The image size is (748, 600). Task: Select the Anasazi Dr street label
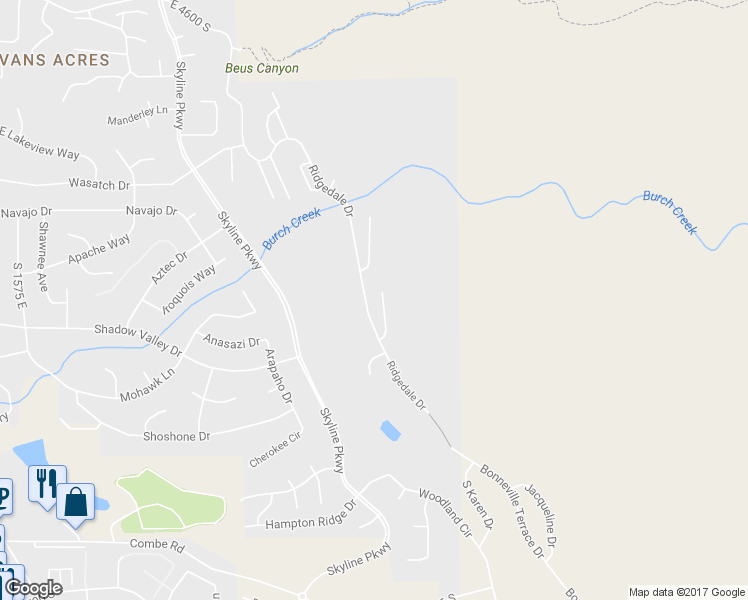231,341
